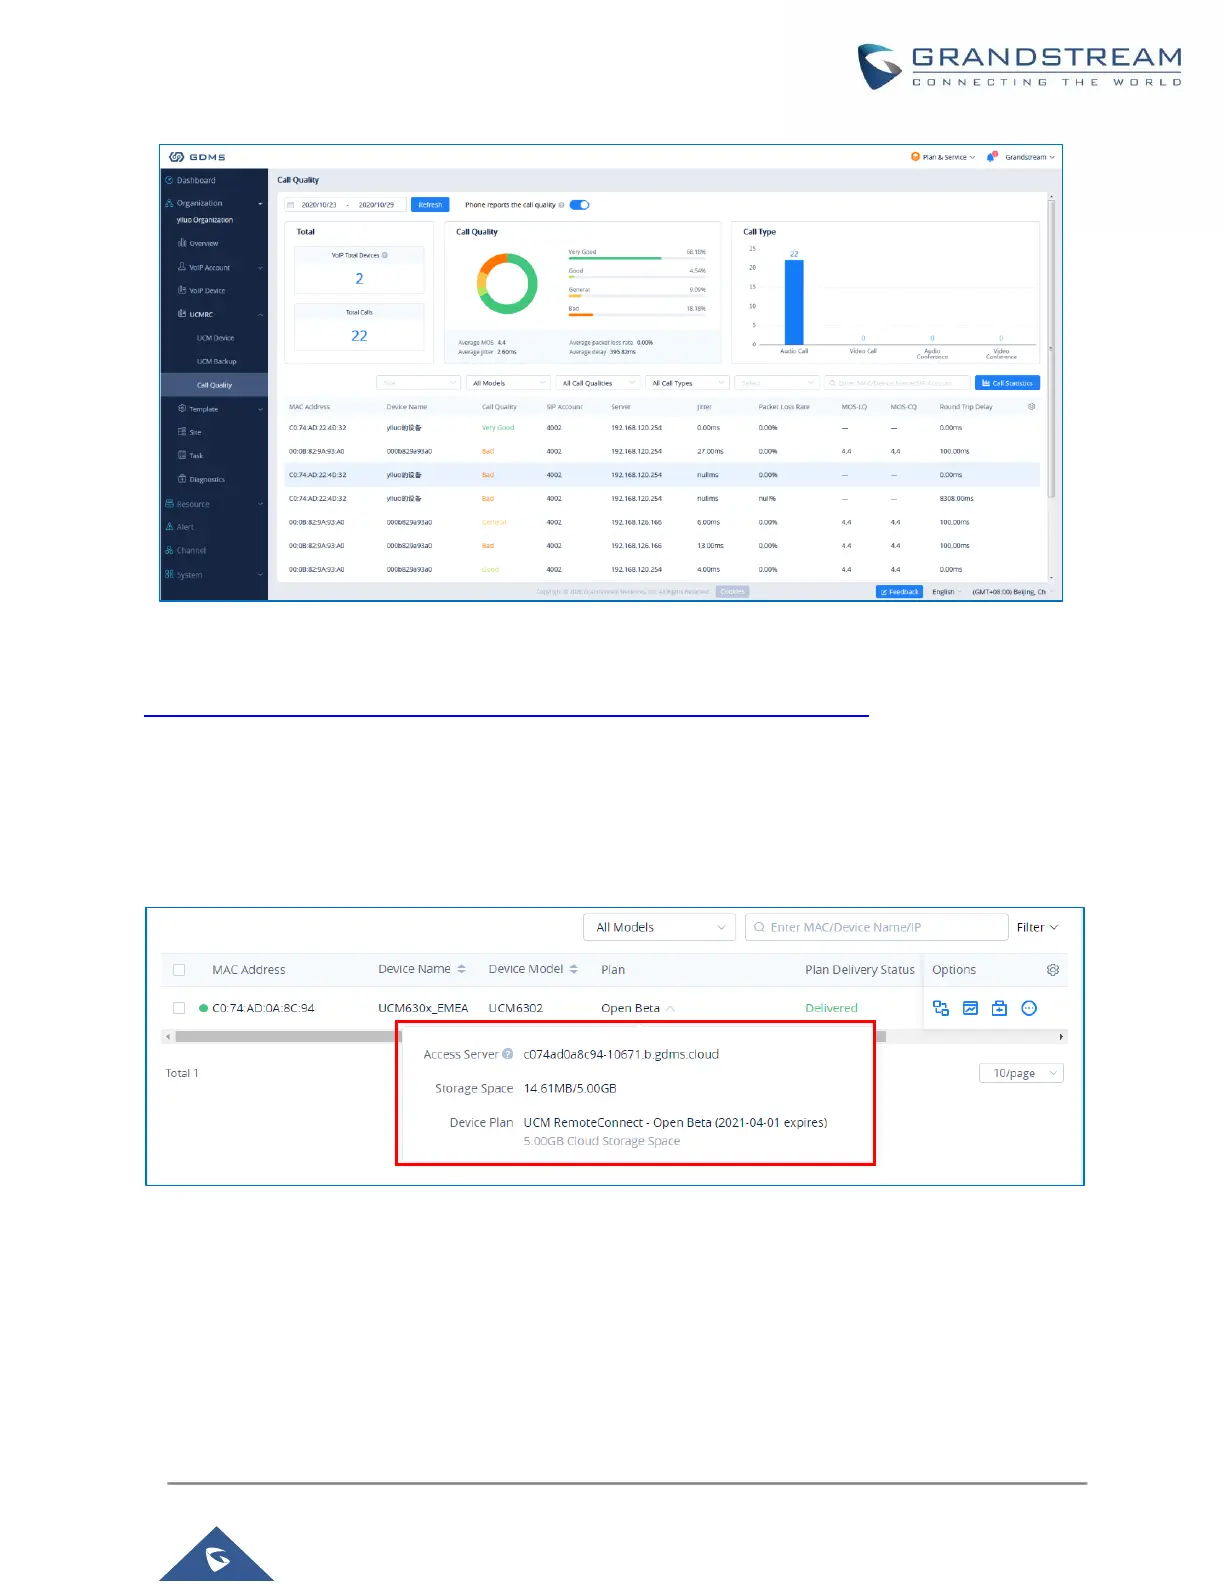The image size is (1224, 1584).
Task: Open the notification bell in GDMS header
Action: (991, 157)
